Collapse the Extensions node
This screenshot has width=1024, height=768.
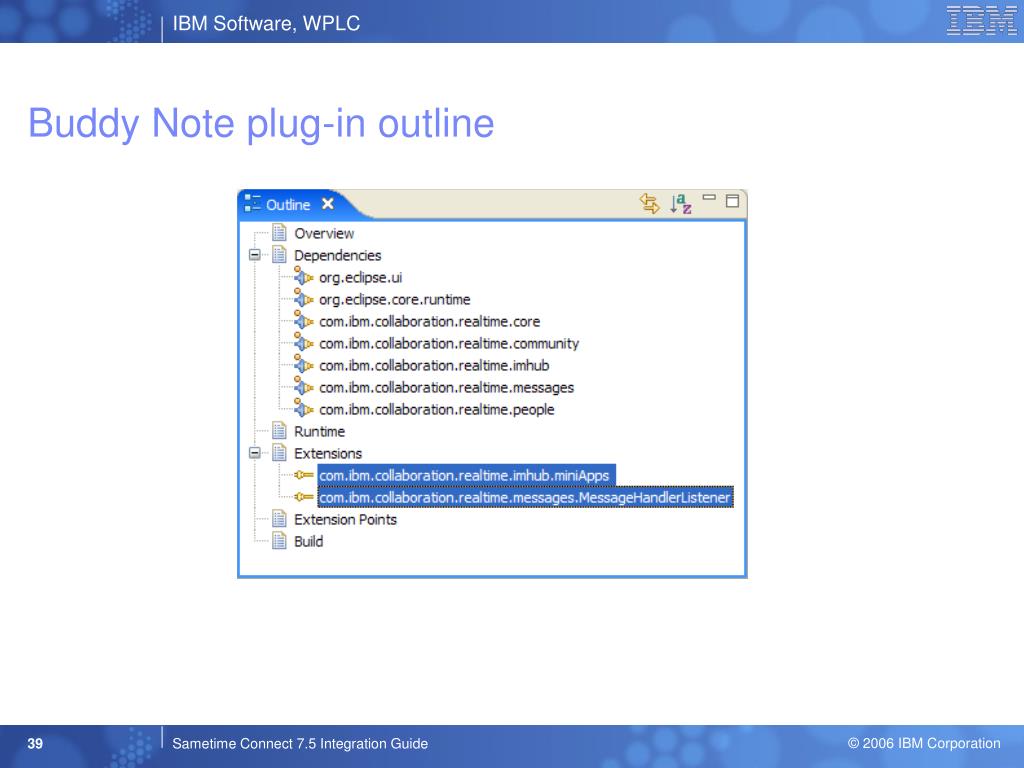pyautogui.click(x=255, y=453)
